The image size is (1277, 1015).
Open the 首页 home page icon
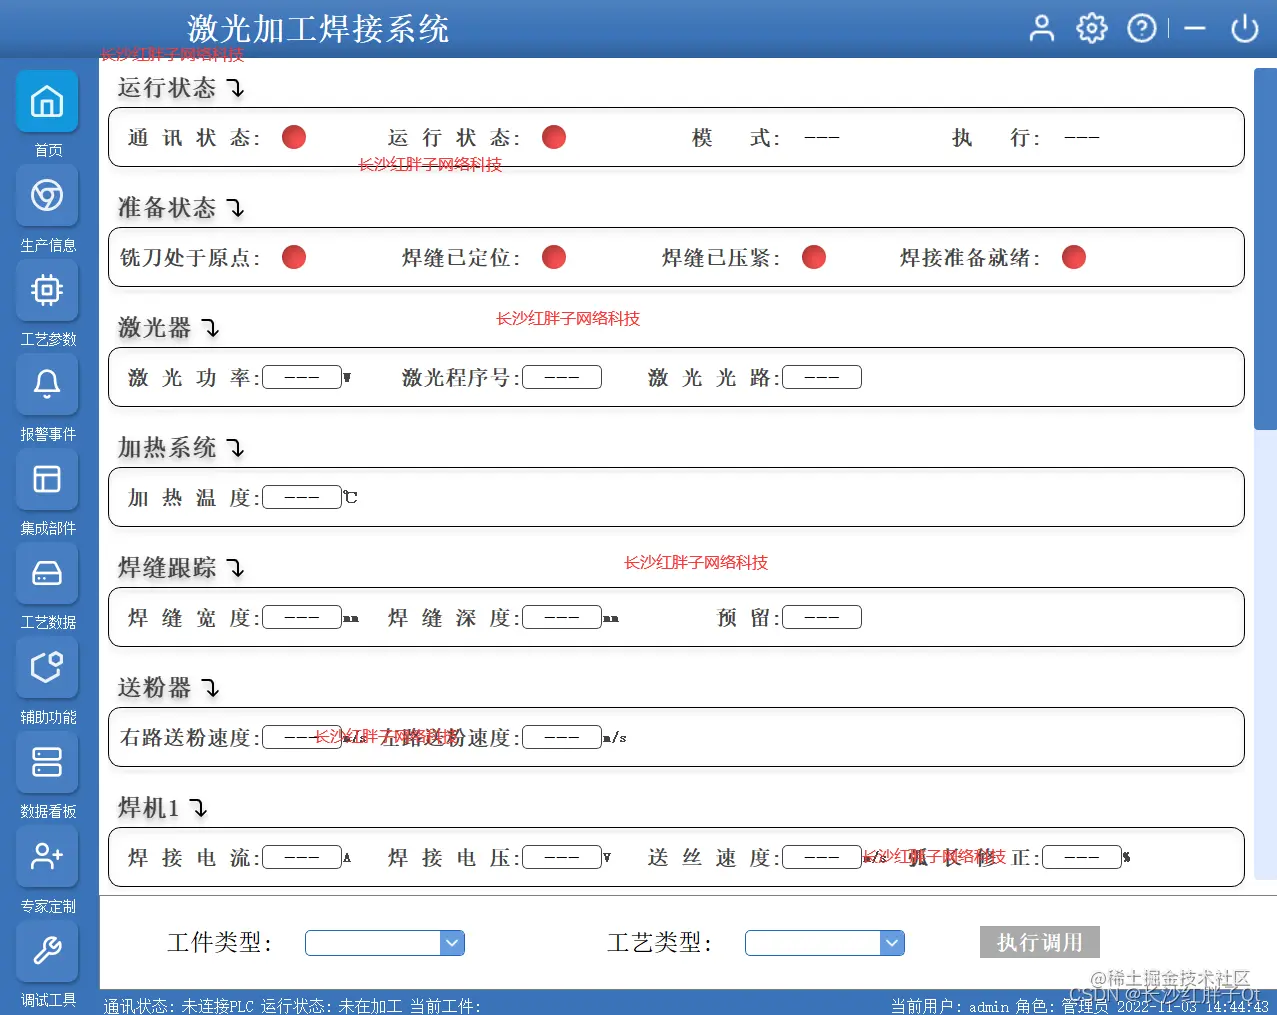coord(47,101)
